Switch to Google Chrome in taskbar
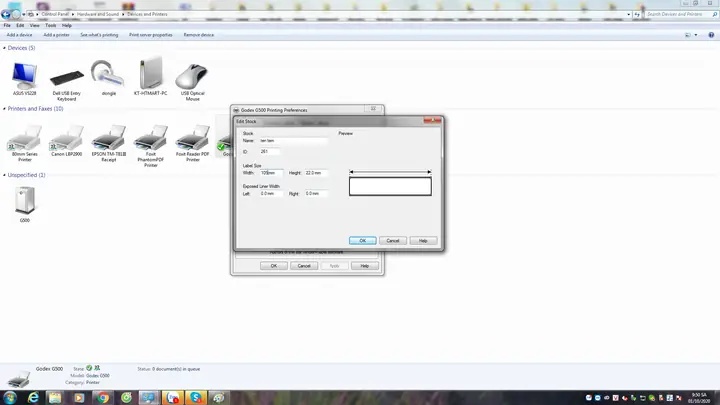 [x=103, y=398]
